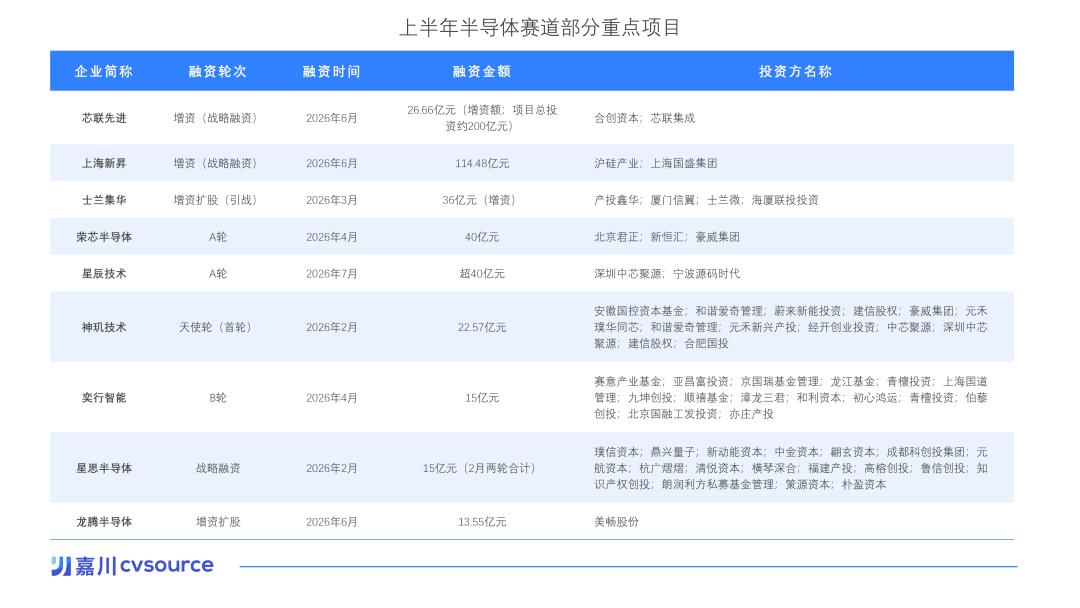The width and height of the screenshot is (1080, 608).
Task: Click 增资扩股(引战) round cell
Action: point(218,200)
